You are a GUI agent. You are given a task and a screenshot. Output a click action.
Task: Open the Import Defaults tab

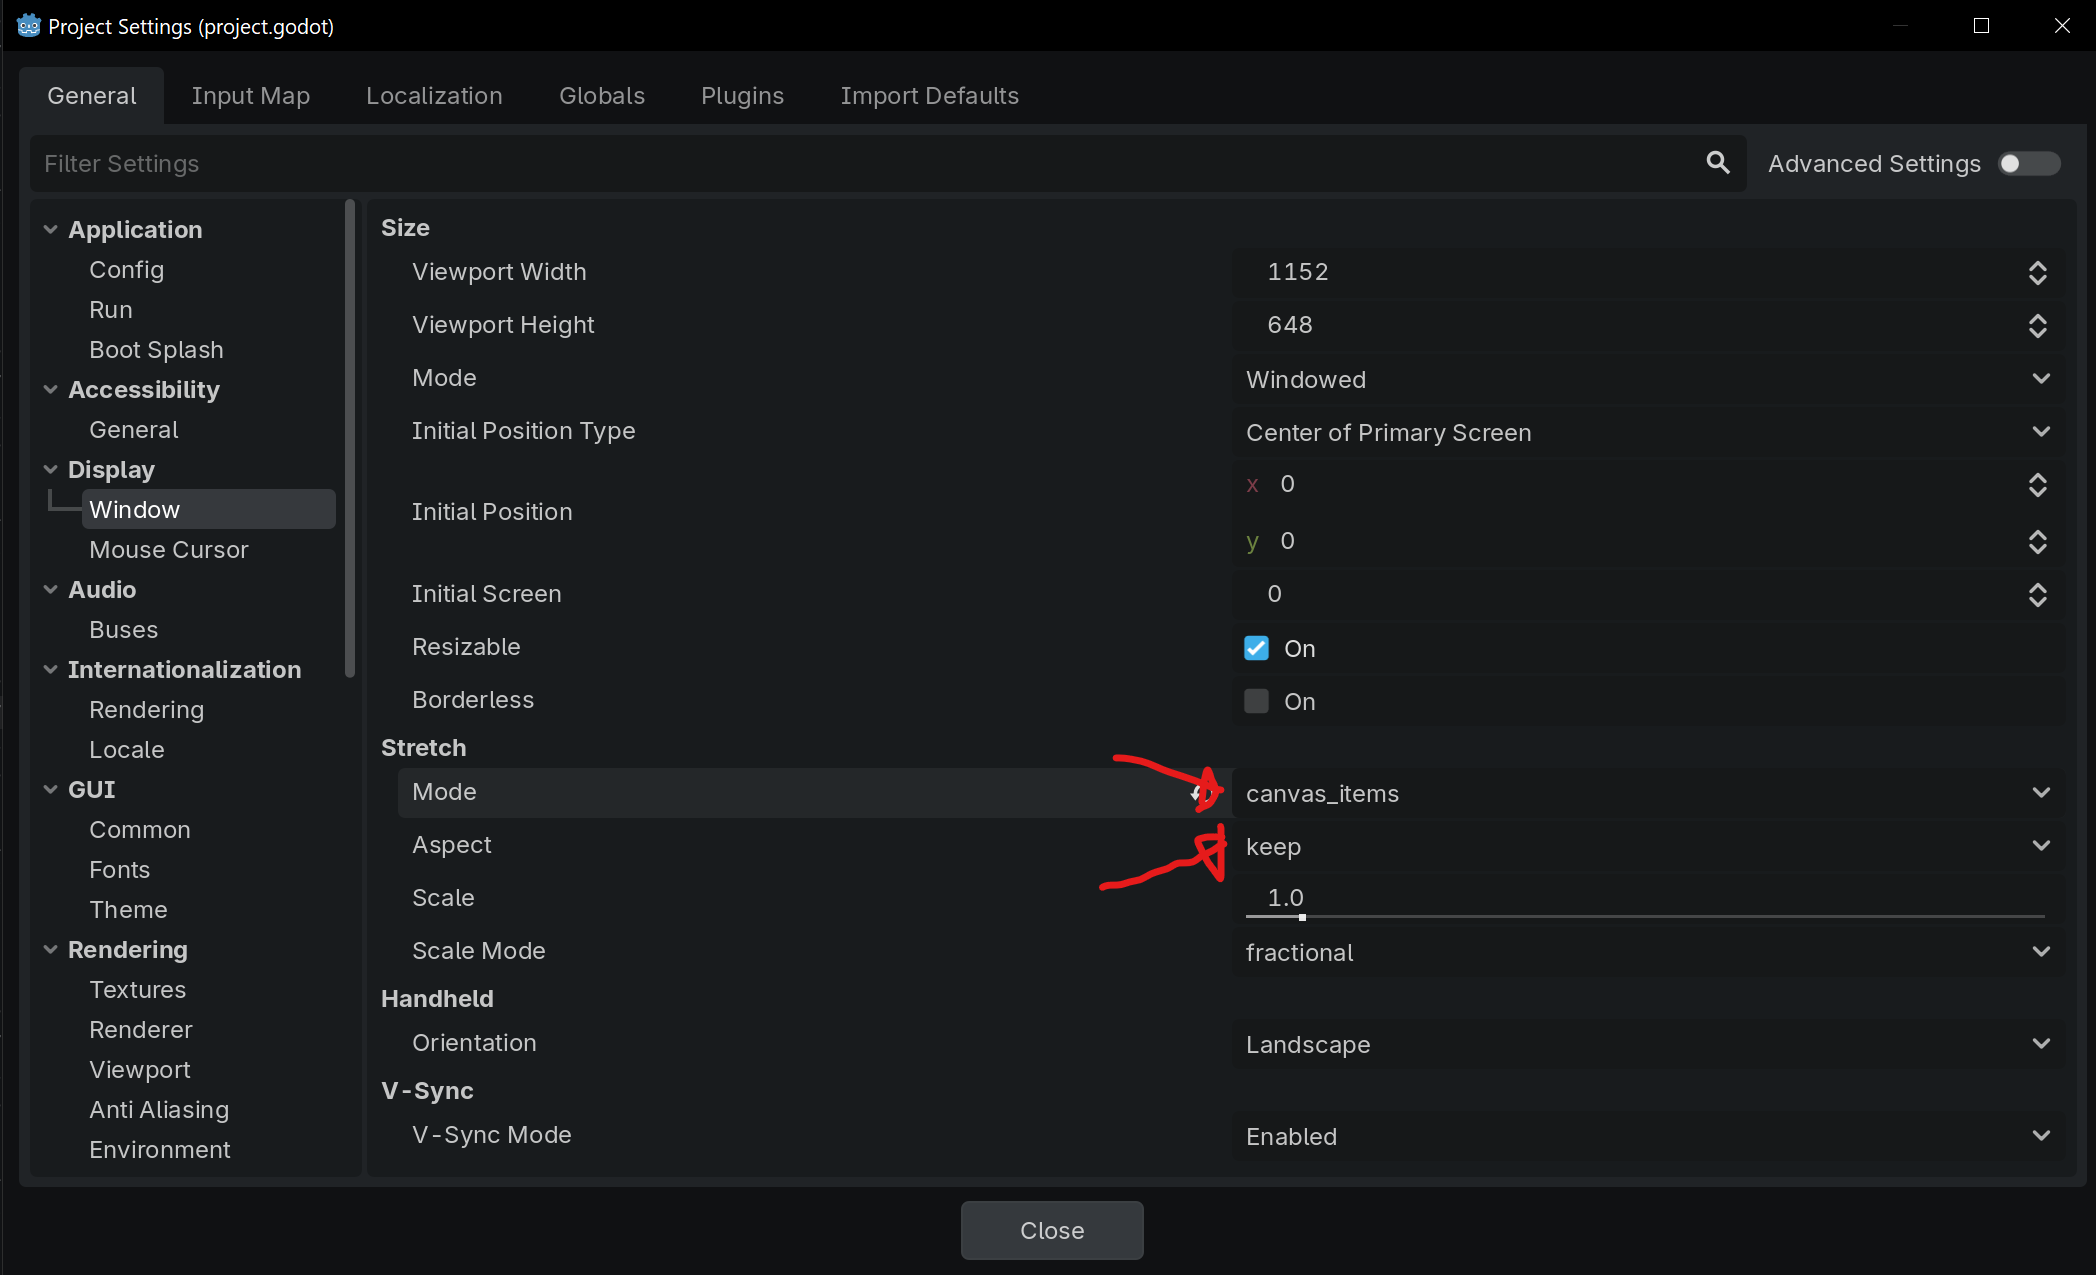coord(929,96)
